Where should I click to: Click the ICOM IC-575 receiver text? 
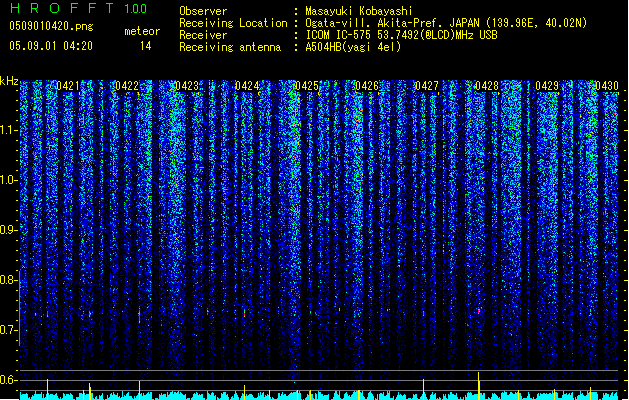coord(401,35)
